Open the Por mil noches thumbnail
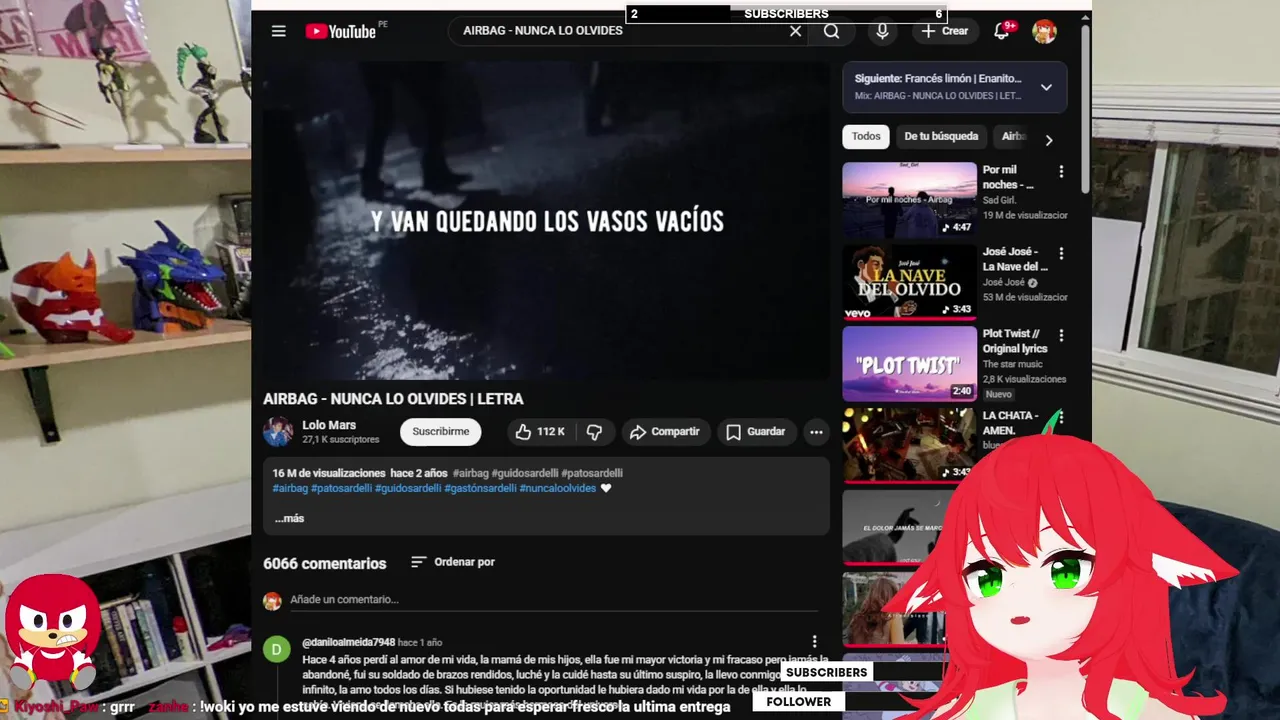Image resolution: width=1280 pixels, height=720 pixels. pos(909,200)
